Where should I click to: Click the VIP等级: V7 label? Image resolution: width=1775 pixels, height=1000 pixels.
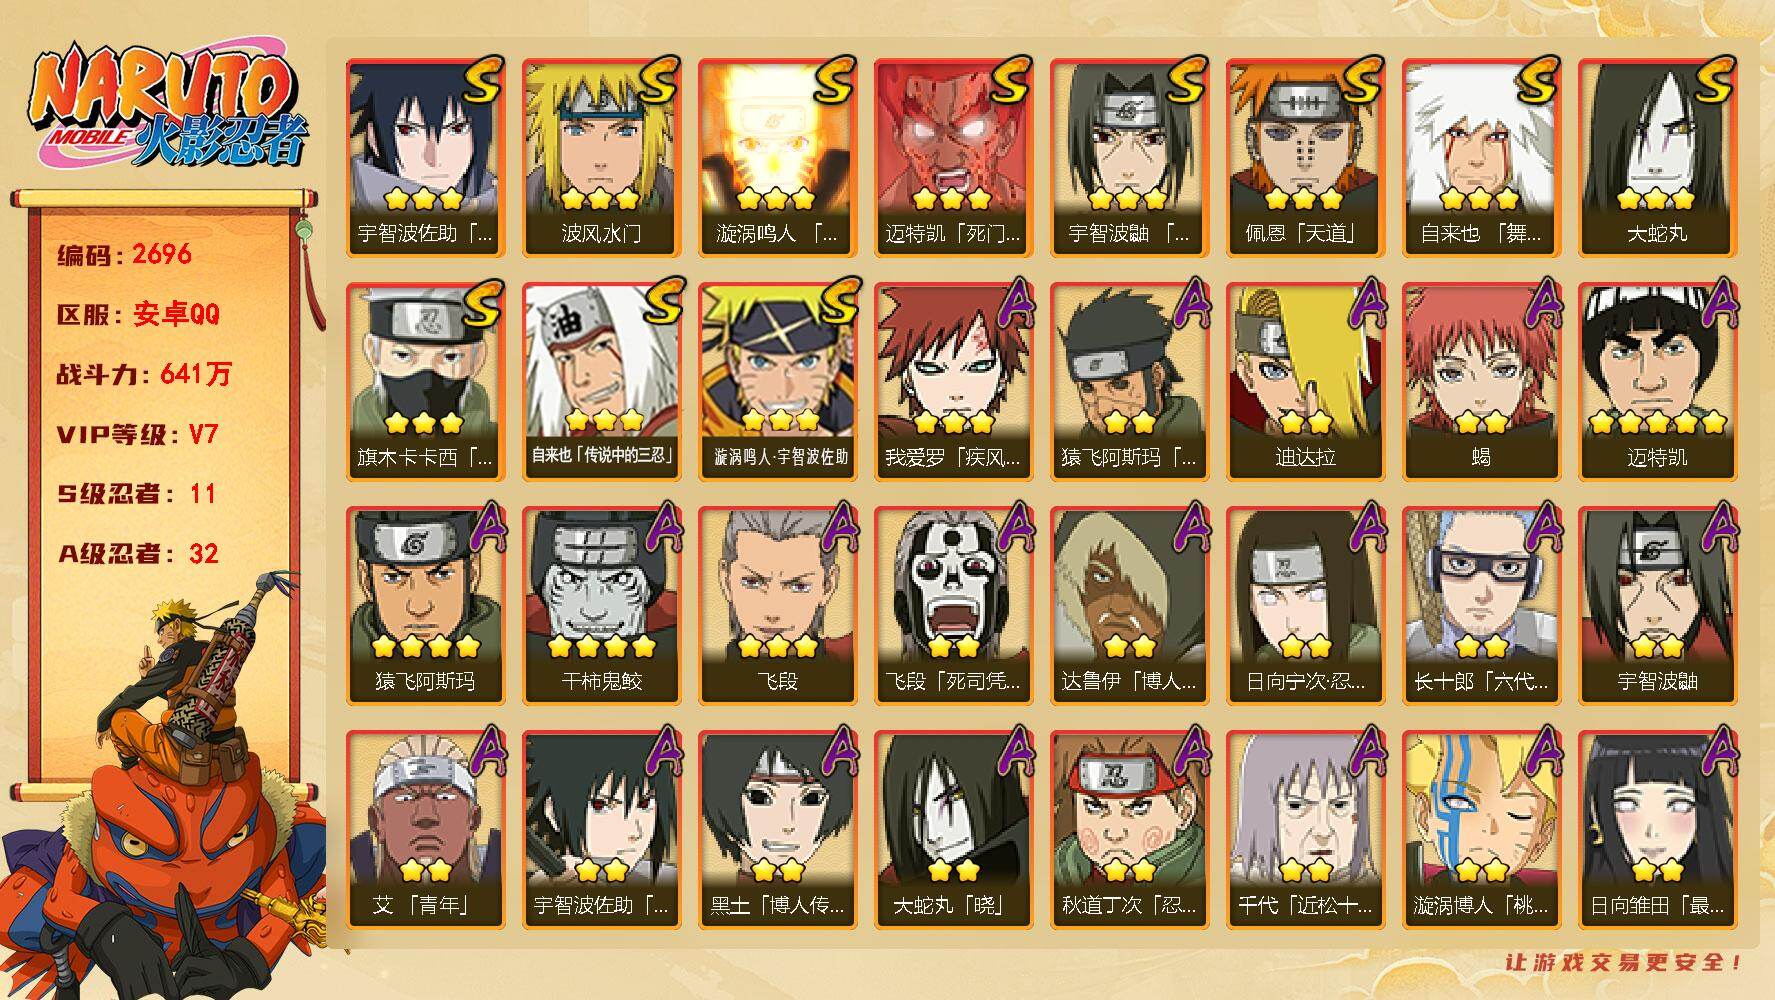click(137, 434)
